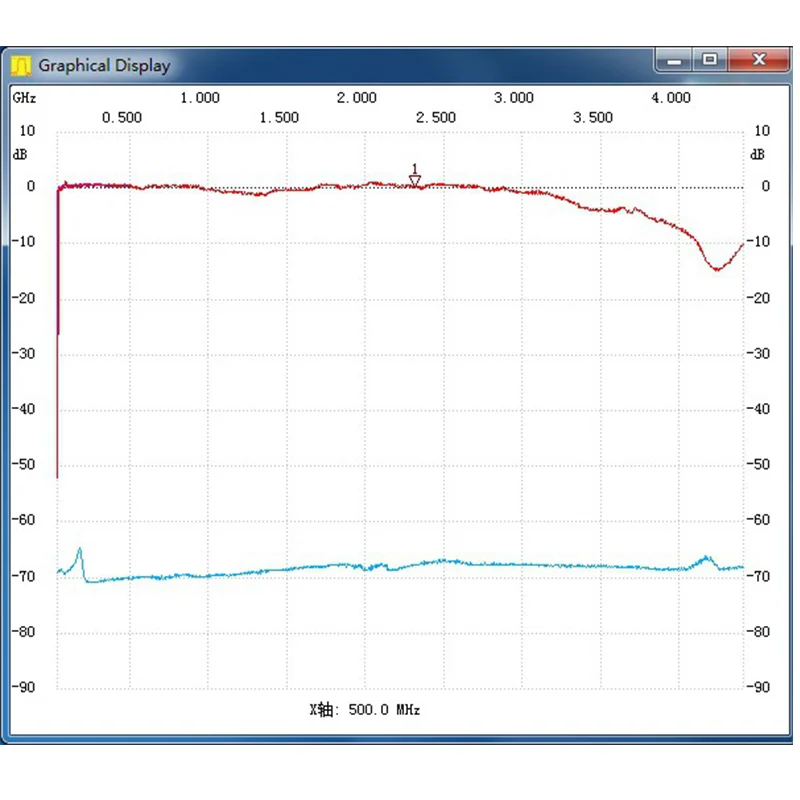Close the Graphical Display window

point(759,60)
